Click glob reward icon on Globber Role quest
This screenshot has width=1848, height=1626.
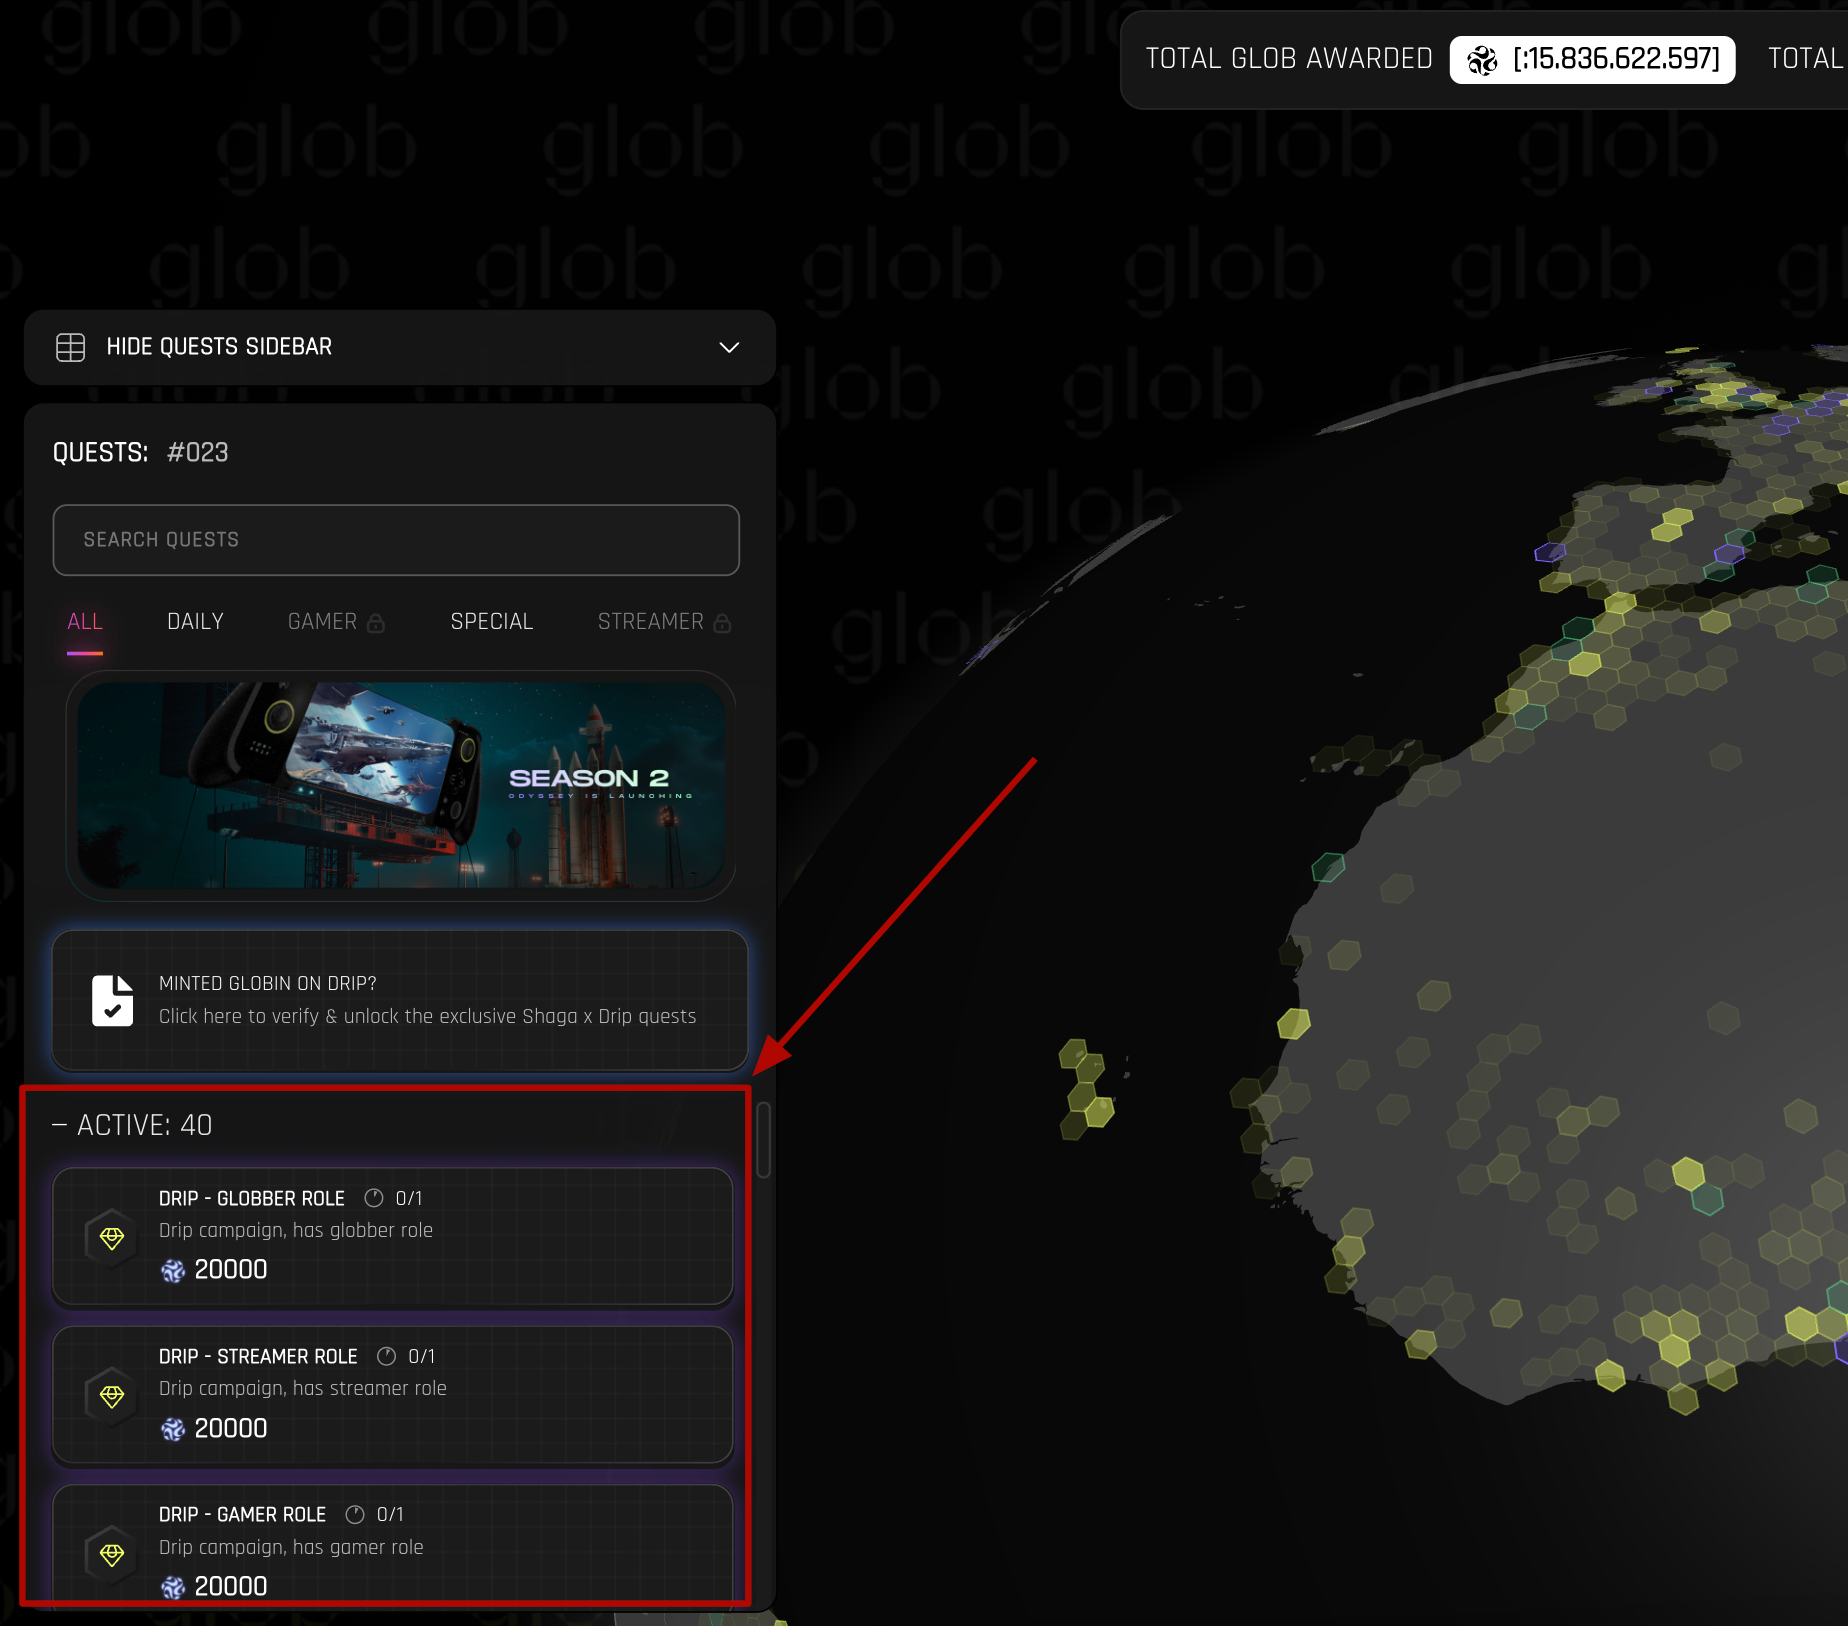coord(173,1271)
